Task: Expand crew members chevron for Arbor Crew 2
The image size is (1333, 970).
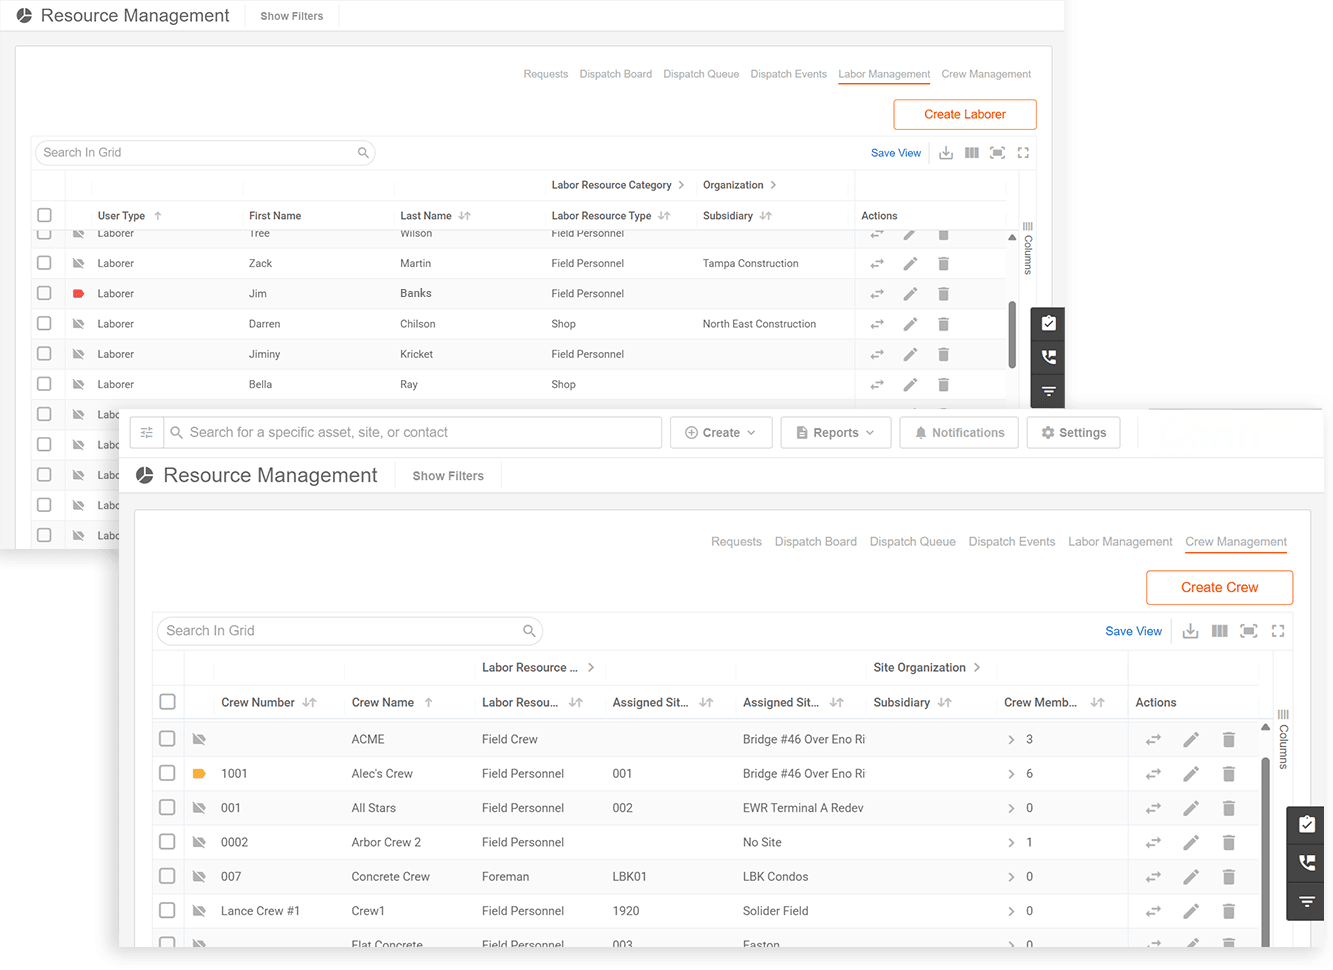Action: (x=1013, y=842)
